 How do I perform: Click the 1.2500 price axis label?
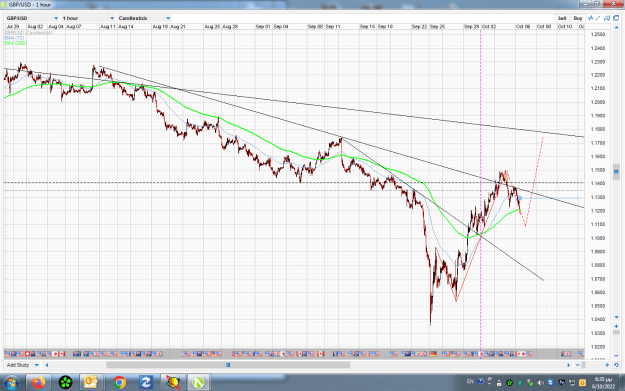coord(598,35)
